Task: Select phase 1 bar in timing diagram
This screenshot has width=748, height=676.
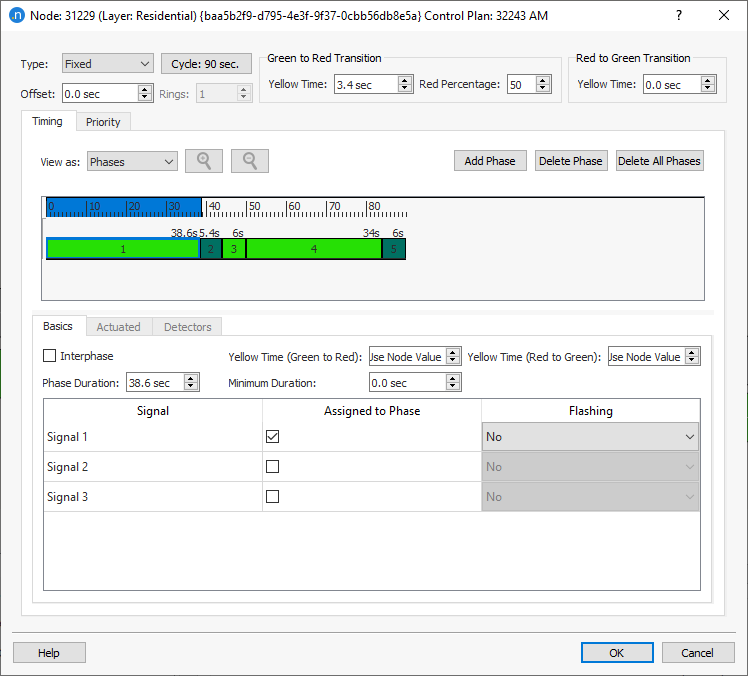Action: click(x=123, y=249)
